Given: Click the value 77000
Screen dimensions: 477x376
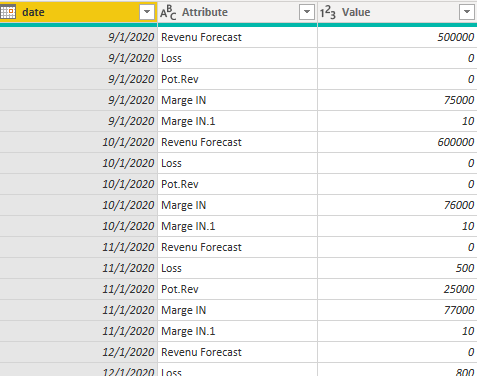Looking at the screenshot, I should (459, 310).
